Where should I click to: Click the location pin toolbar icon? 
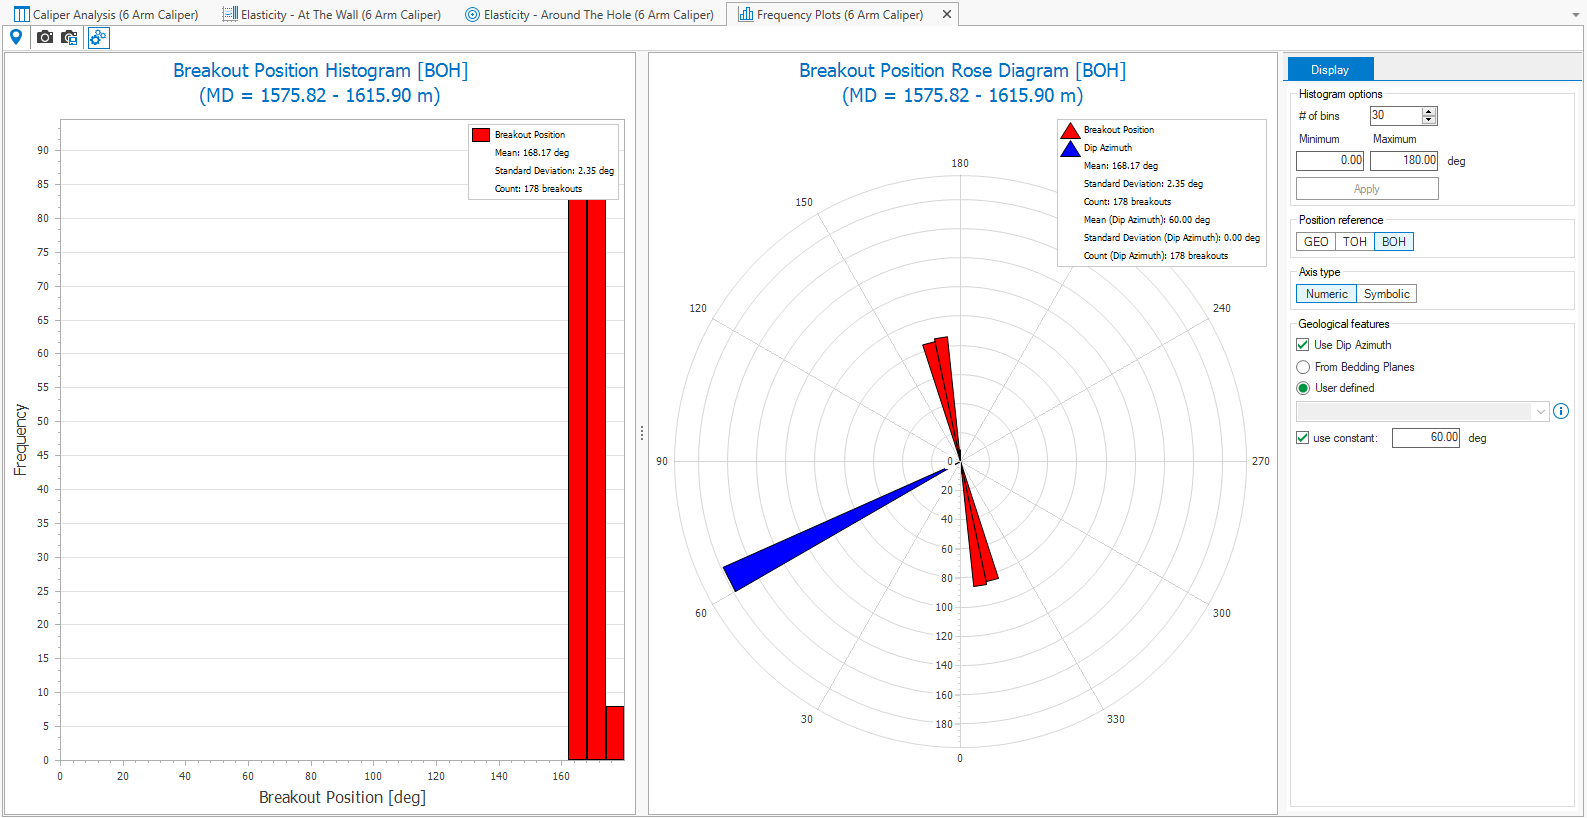tap(16, 37)
